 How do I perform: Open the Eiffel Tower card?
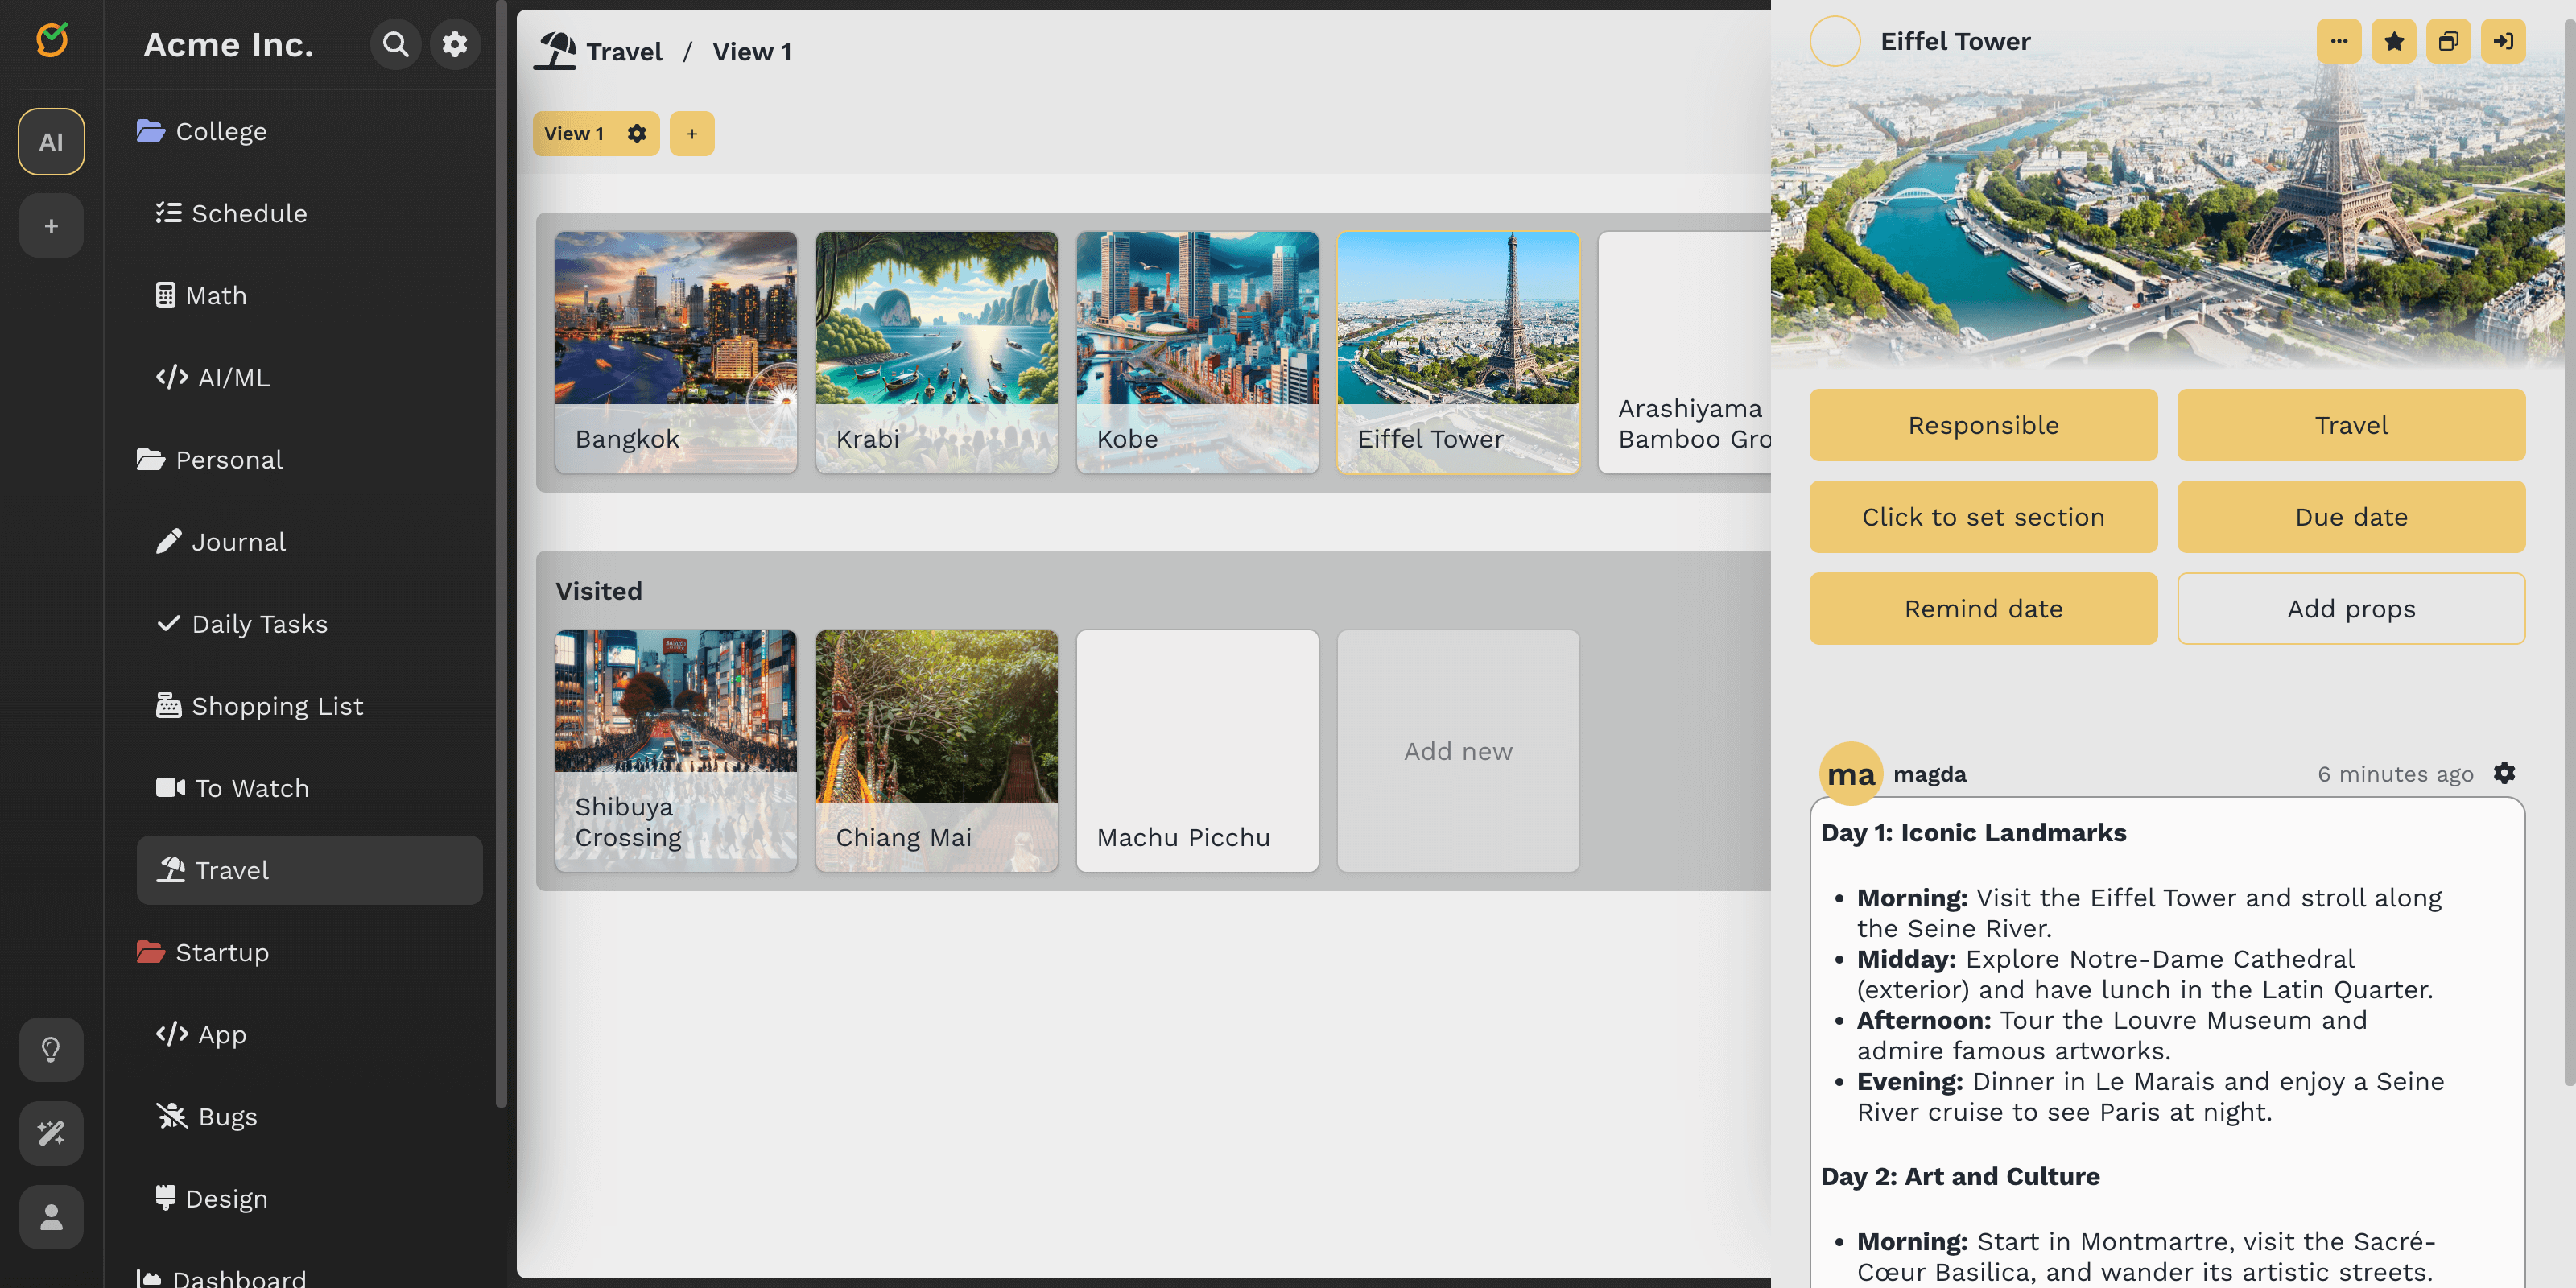(x=1458, y=352)
